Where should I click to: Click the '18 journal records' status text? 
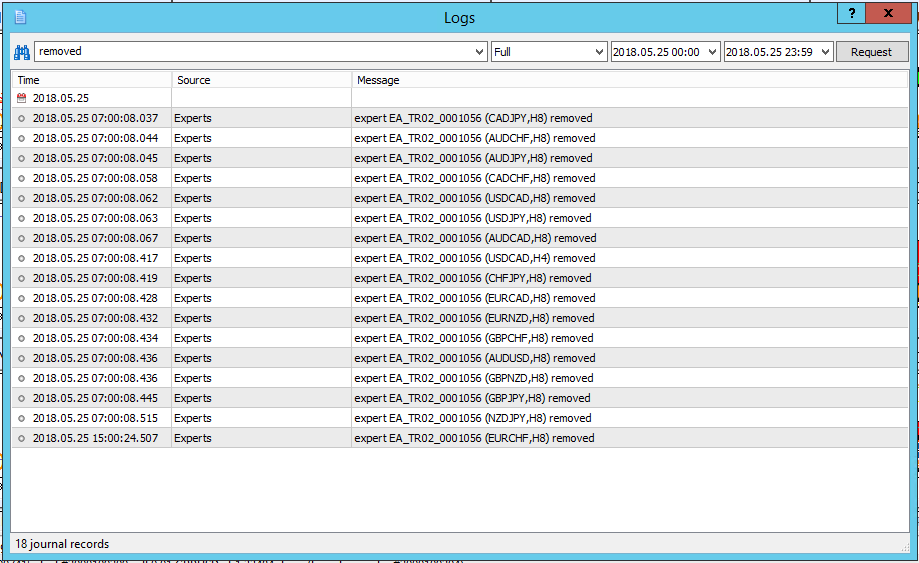(62, 544)
